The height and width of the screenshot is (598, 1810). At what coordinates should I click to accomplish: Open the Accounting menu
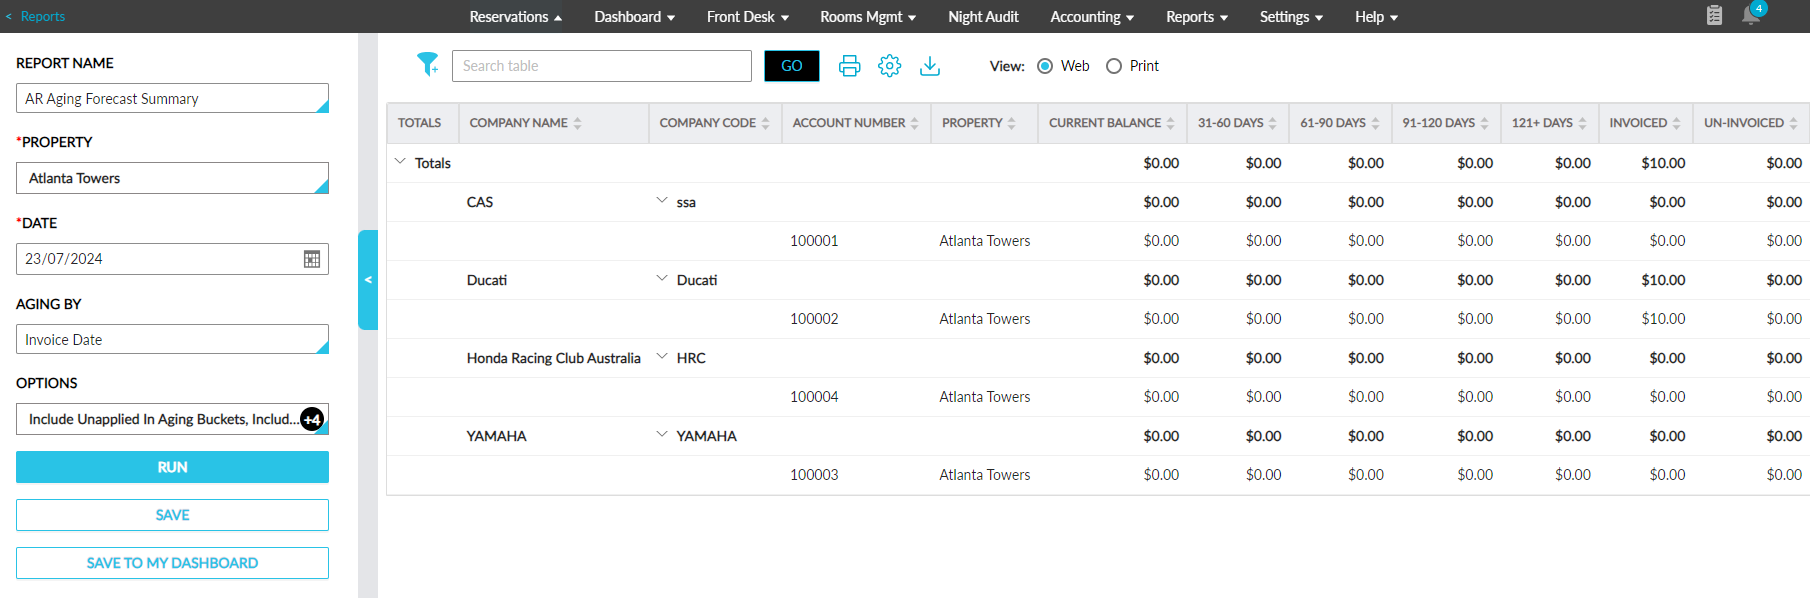tap(1092, 17)
